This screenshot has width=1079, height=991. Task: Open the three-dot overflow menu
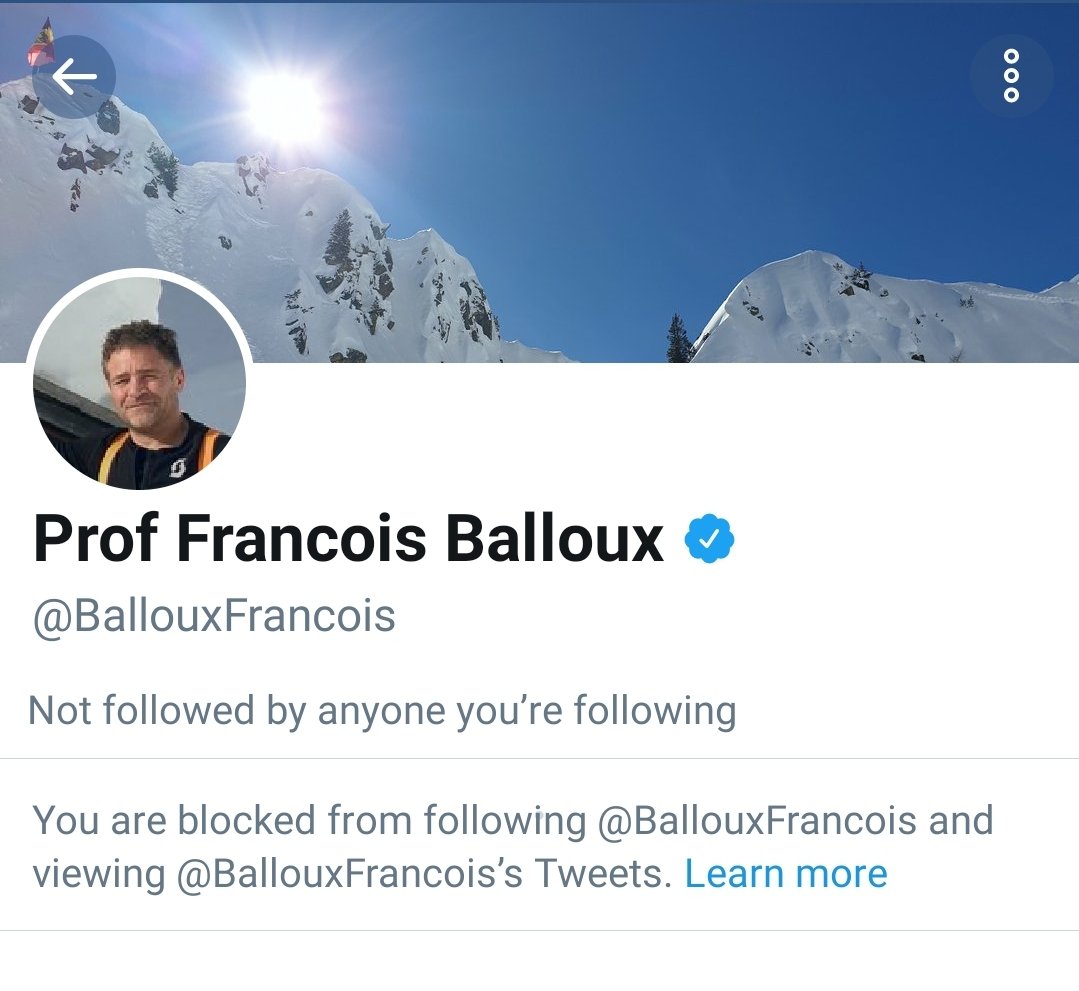(1011, 76)
